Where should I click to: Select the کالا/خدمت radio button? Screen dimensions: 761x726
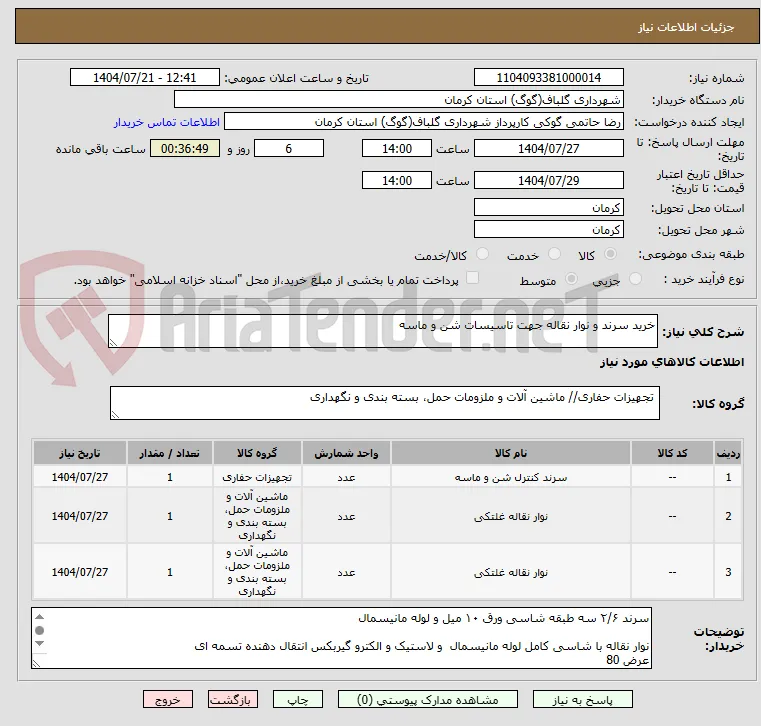point(482,254)
